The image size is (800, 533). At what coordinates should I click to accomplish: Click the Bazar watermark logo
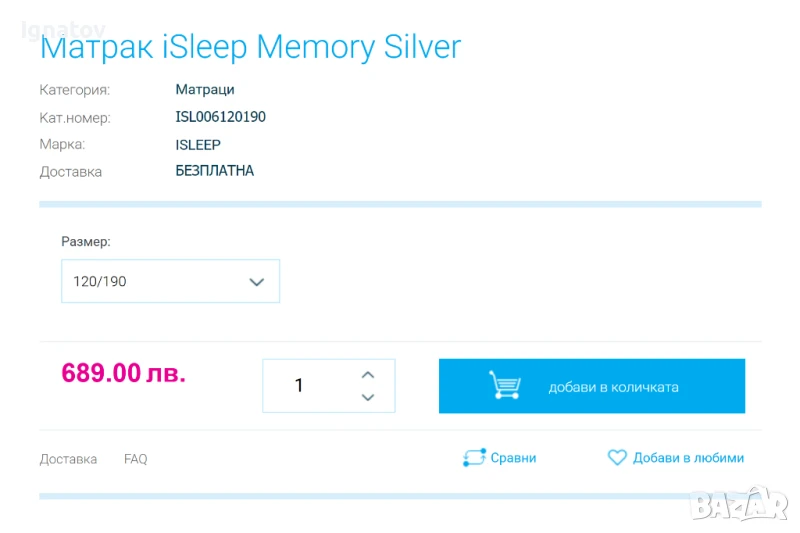pyautogui.click(x=738, y=503)
